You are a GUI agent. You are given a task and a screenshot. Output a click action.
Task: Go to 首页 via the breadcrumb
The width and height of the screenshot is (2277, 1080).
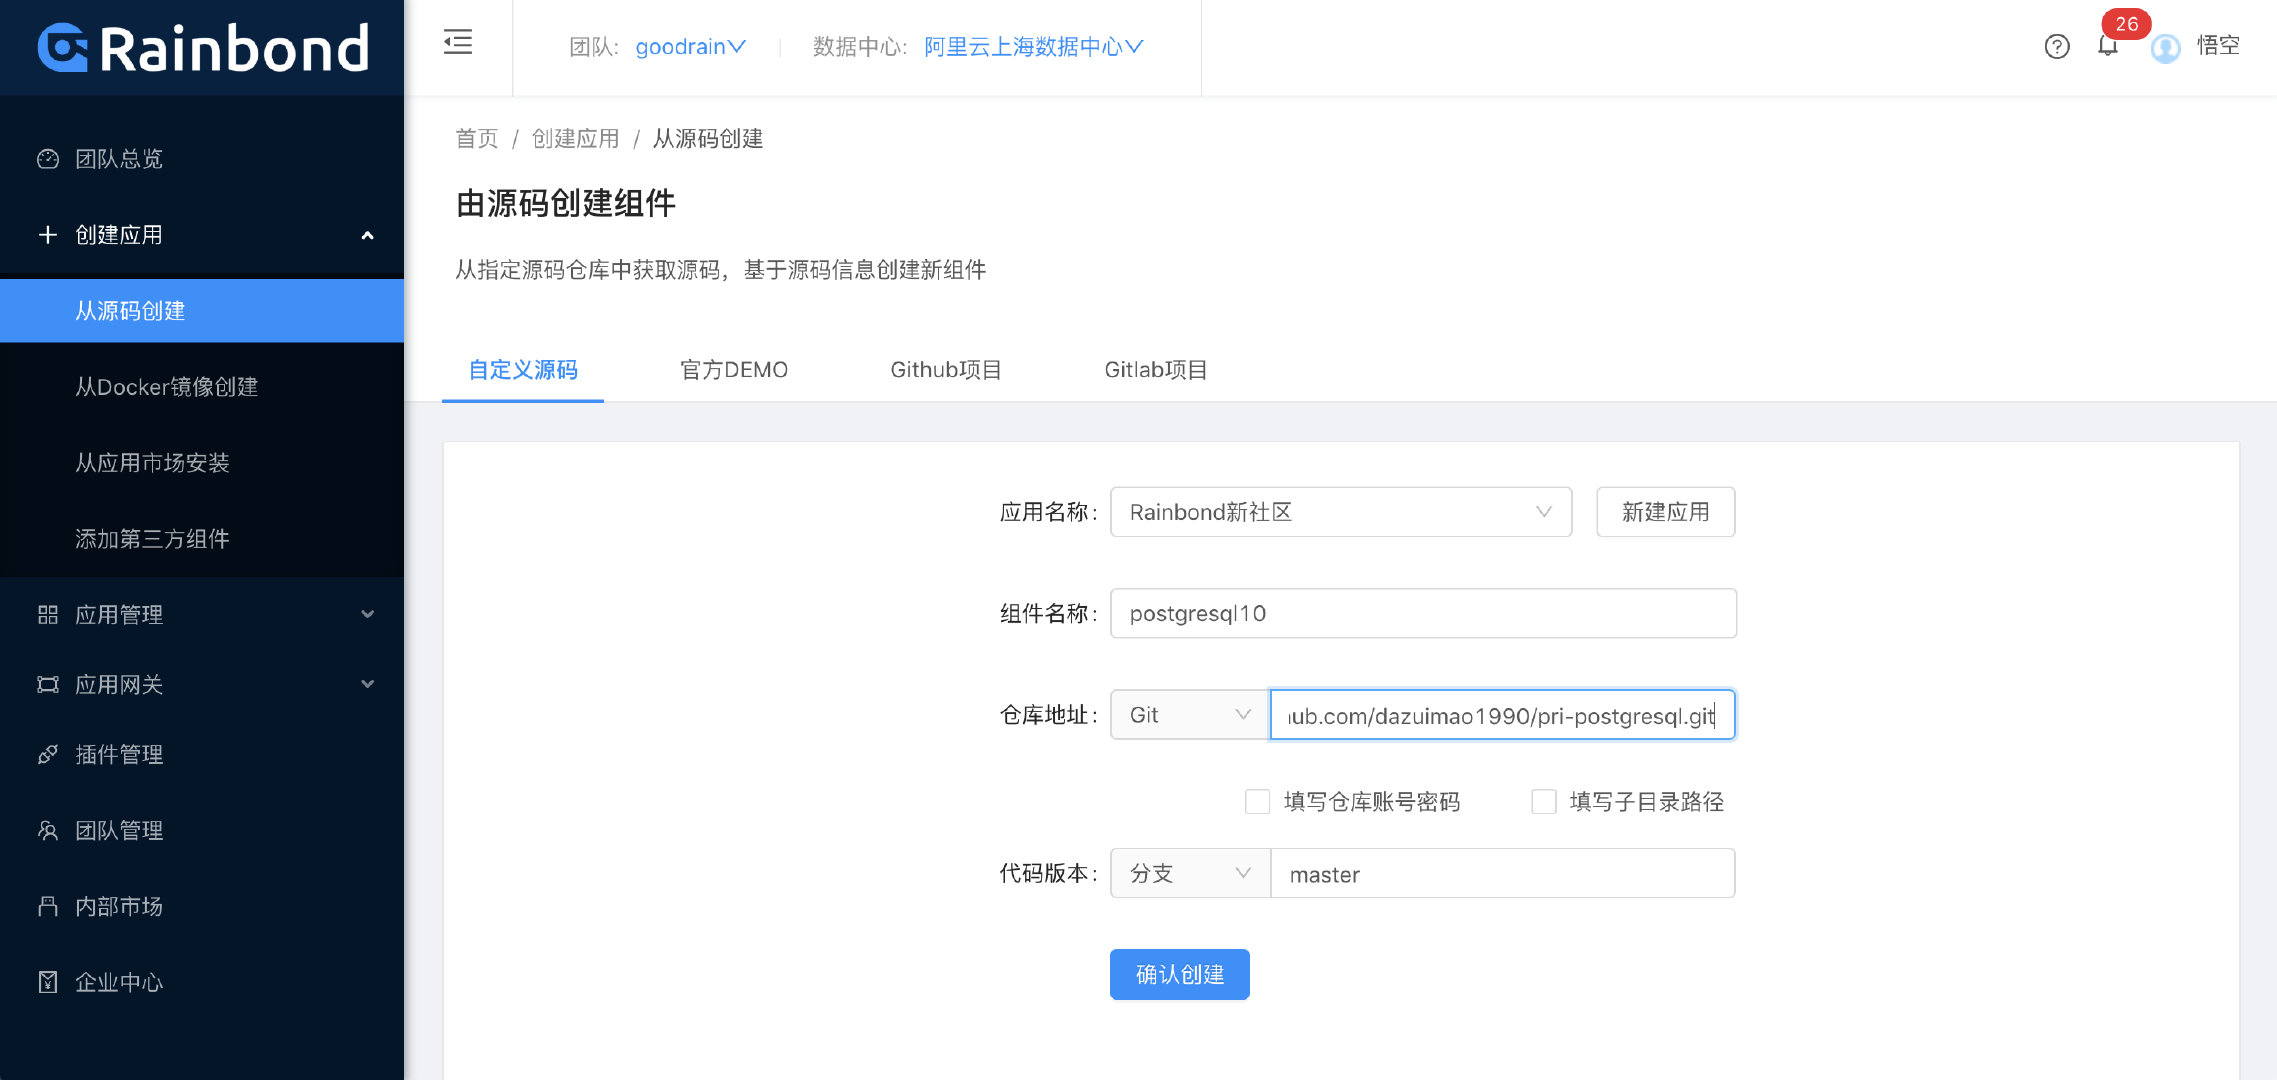(477, 139)
